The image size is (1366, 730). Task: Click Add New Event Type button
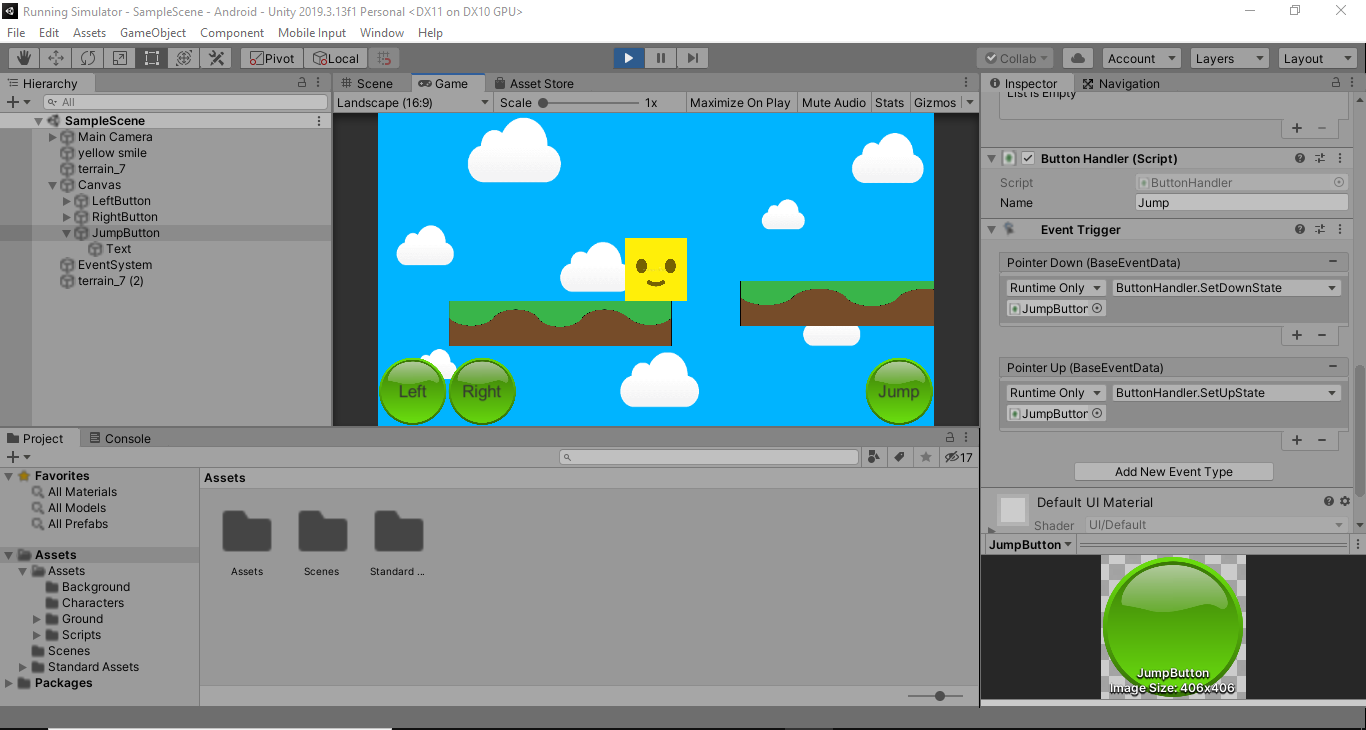pyautogui.click(x=1174, y=472)
